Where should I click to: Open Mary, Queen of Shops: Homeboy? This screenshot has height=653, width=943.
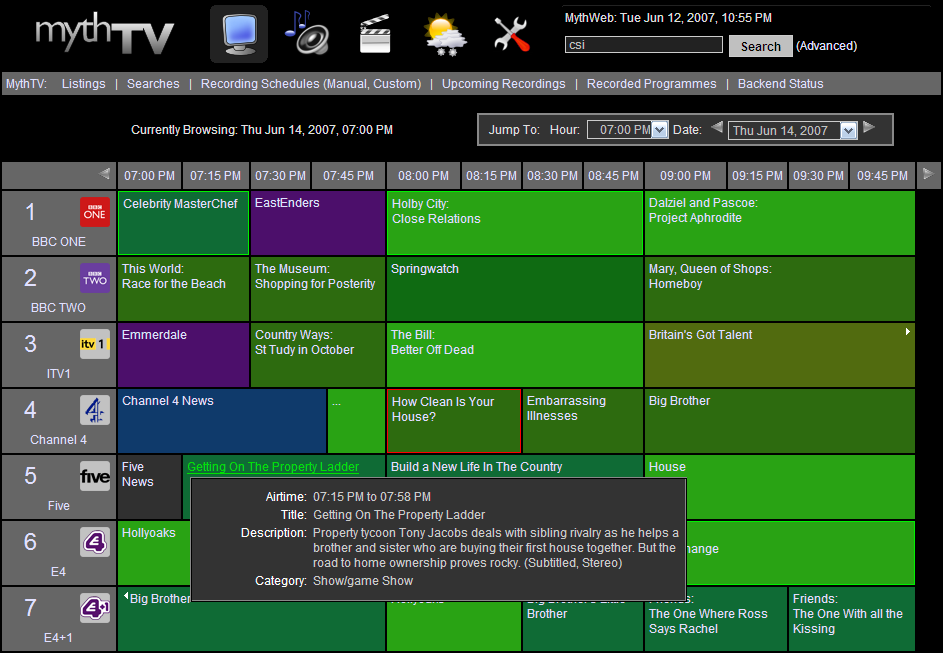coord(780,289)
